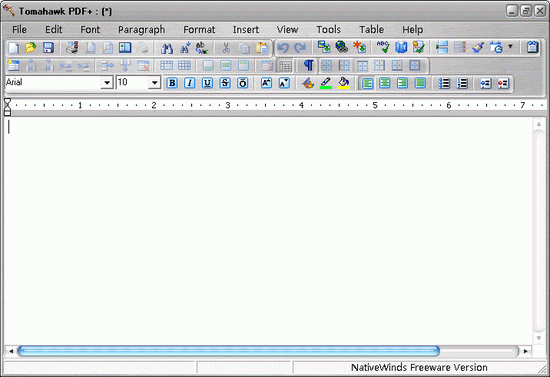550x377 pixels.
Task: Click the PDF export printer icon
Action: tap(72, 47)
